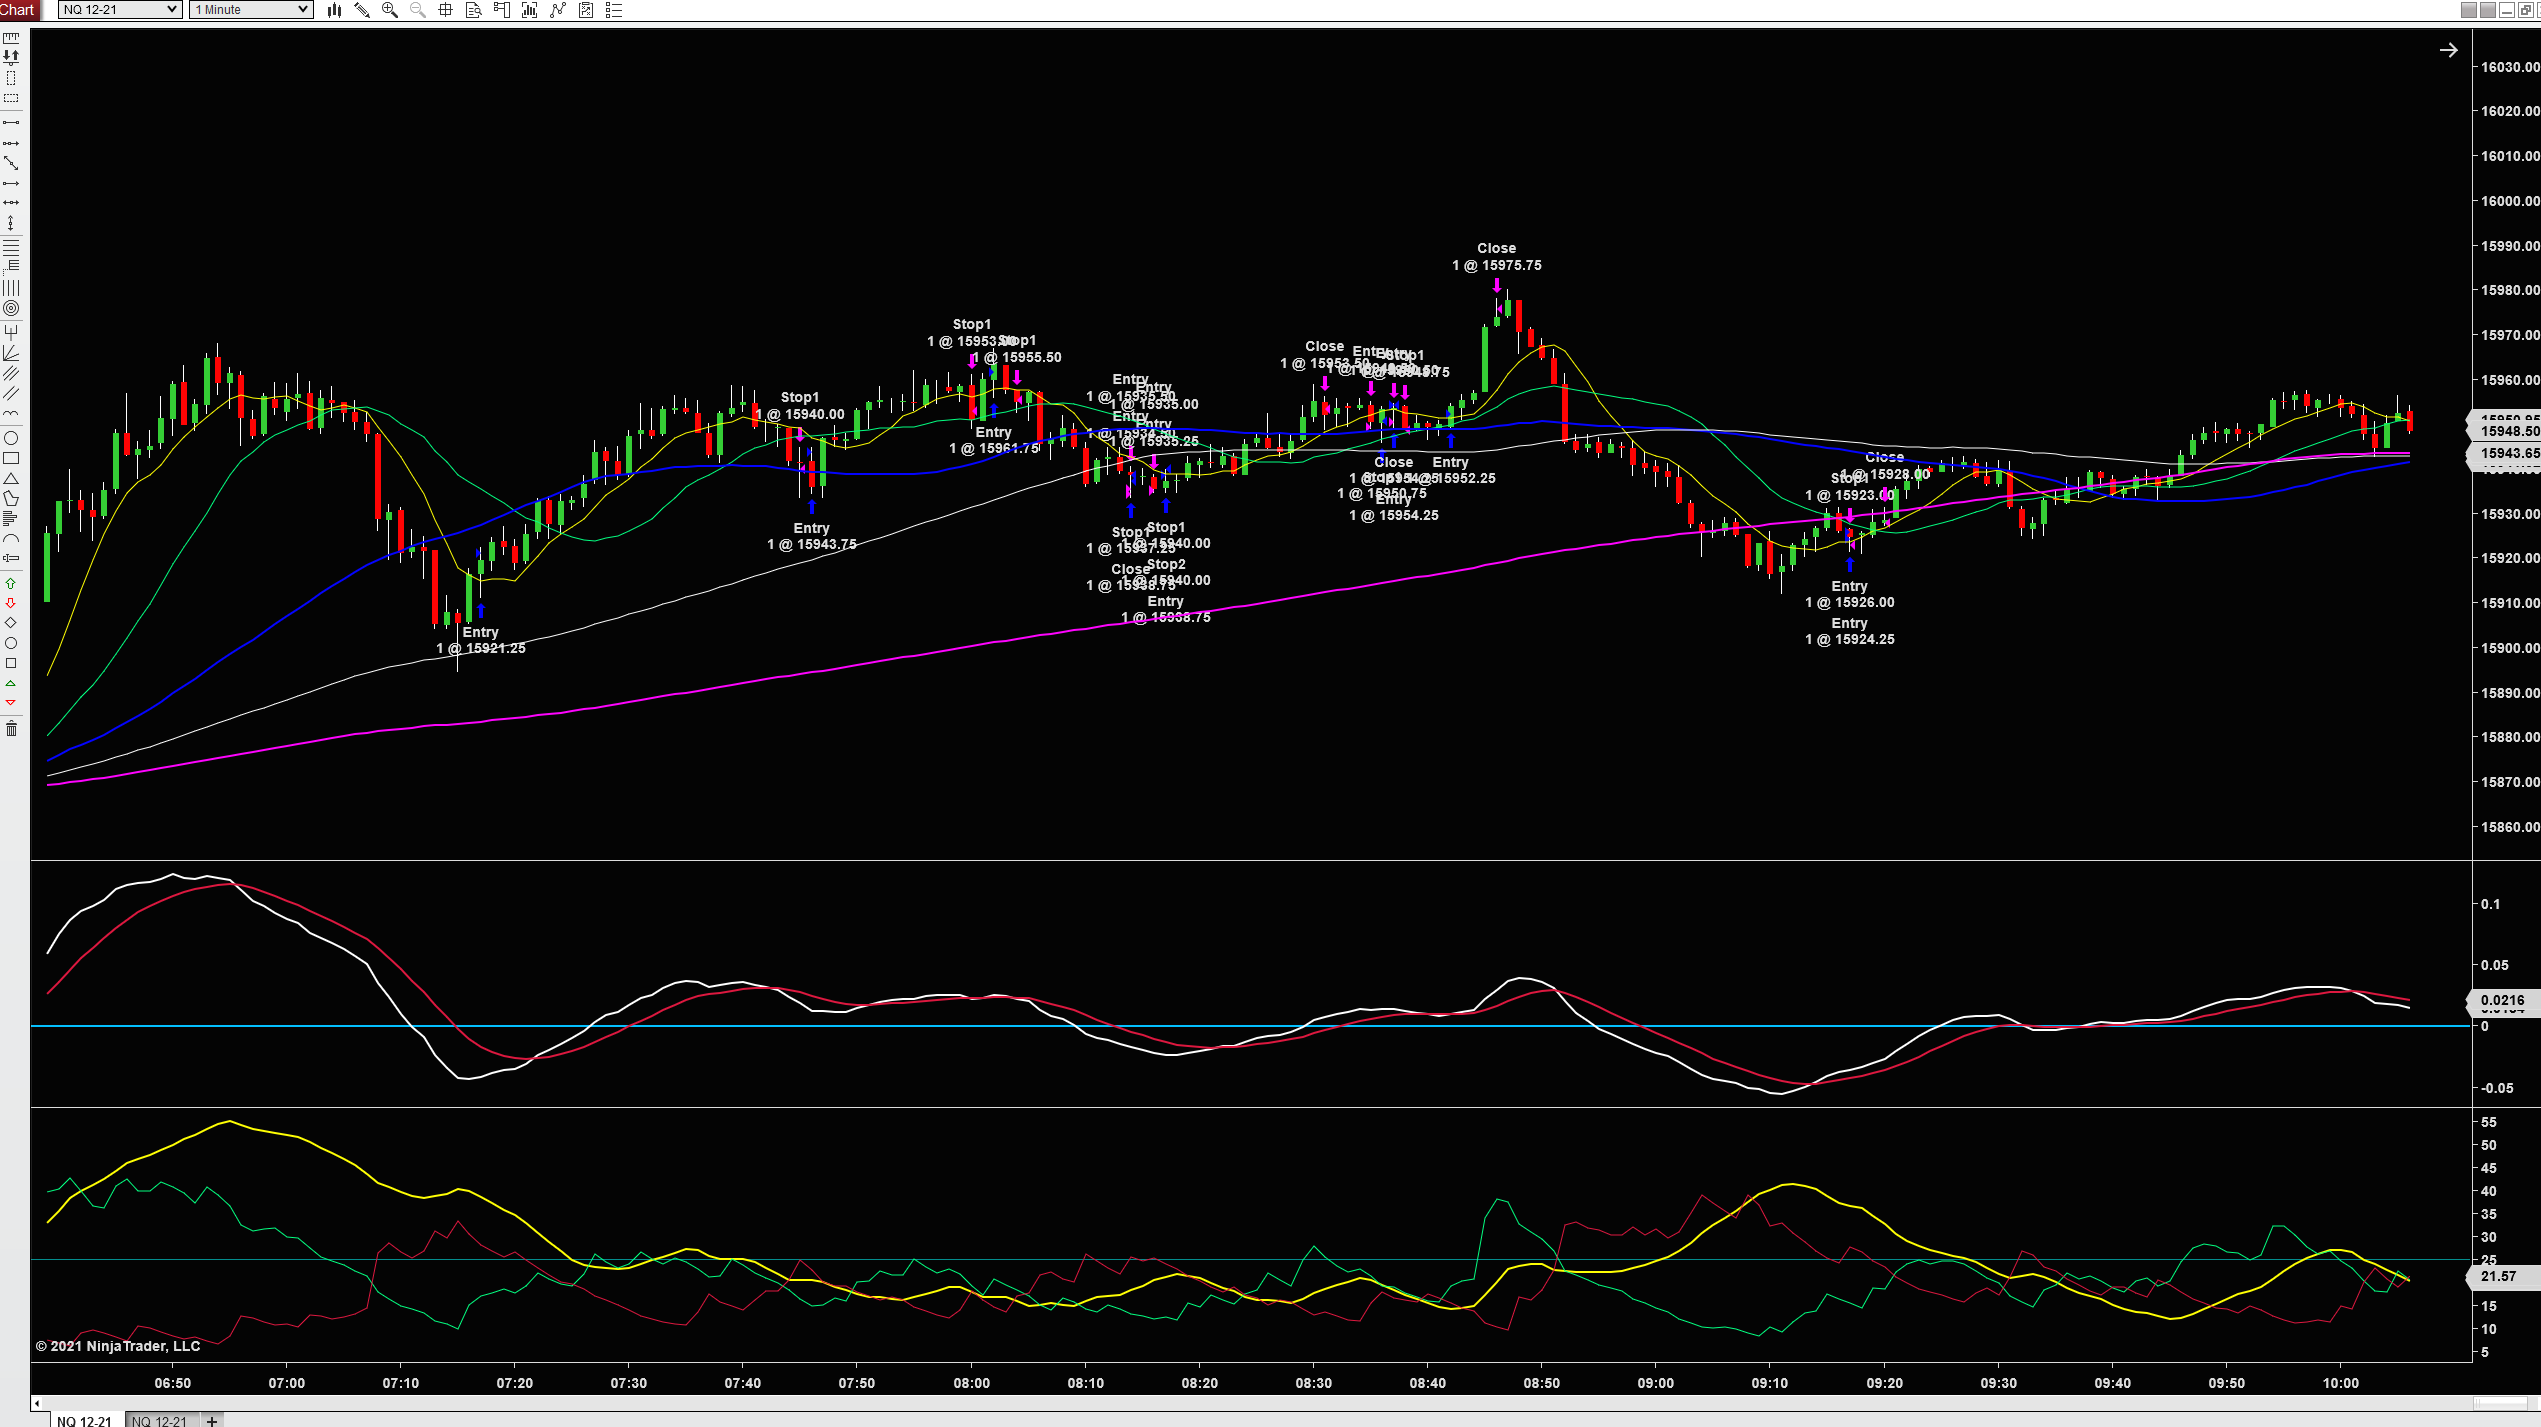Screen dimensions: 2541x1427
Task: Select the rectangle shape tool
Action: click(11, 458)
